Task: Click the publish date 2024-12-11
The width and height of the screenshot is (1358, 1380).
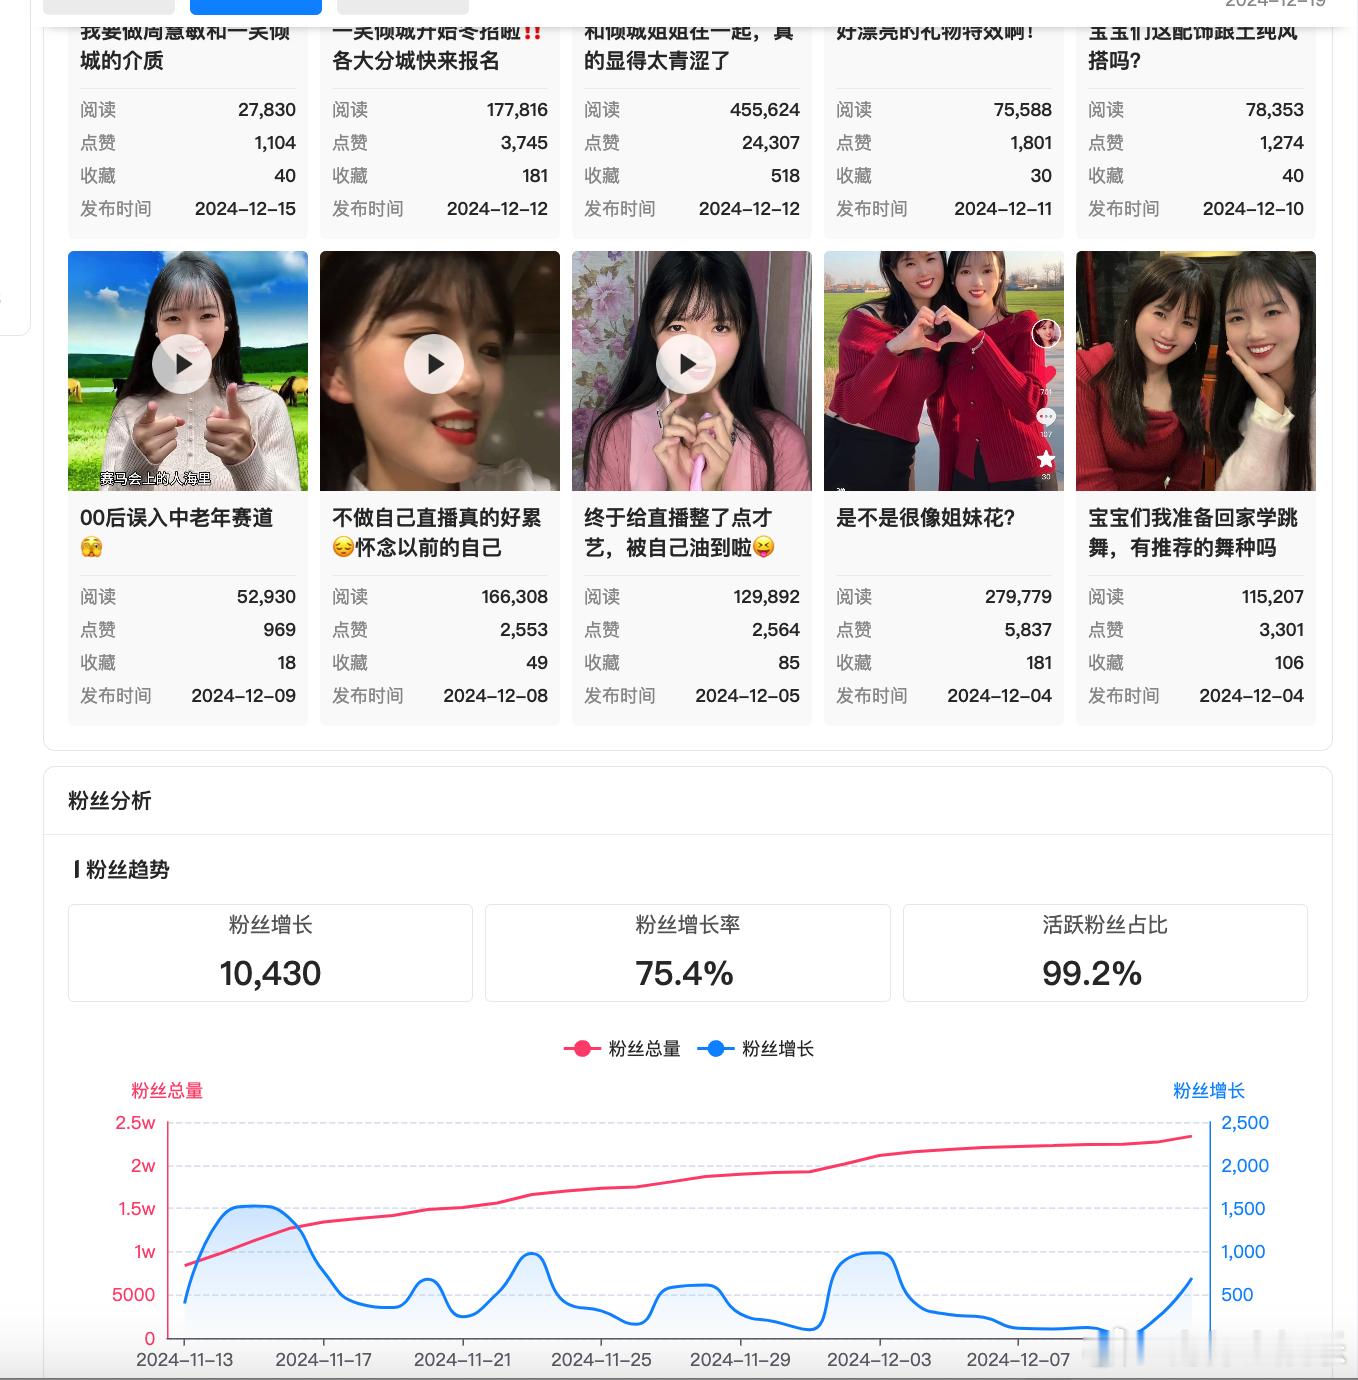Action: [1003, 209]
